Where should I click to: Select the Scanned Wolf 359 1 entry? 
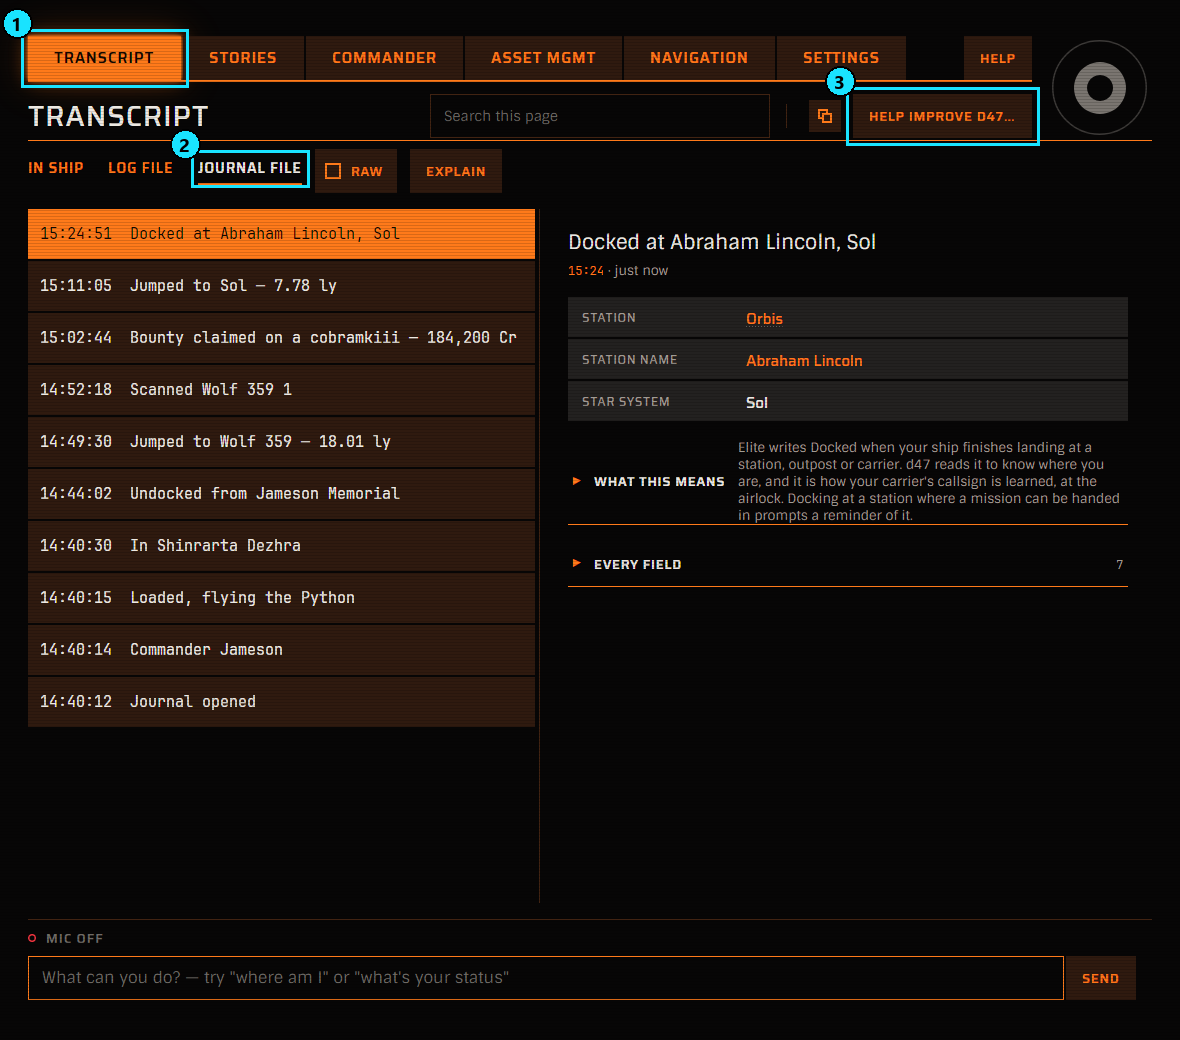[x=281, y=390]
